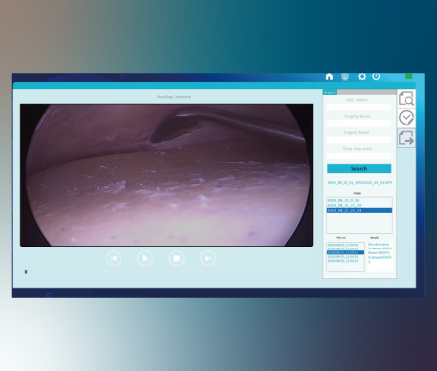Play the surgery video
This screenshot has width=437, height=371.
[145, 258]
